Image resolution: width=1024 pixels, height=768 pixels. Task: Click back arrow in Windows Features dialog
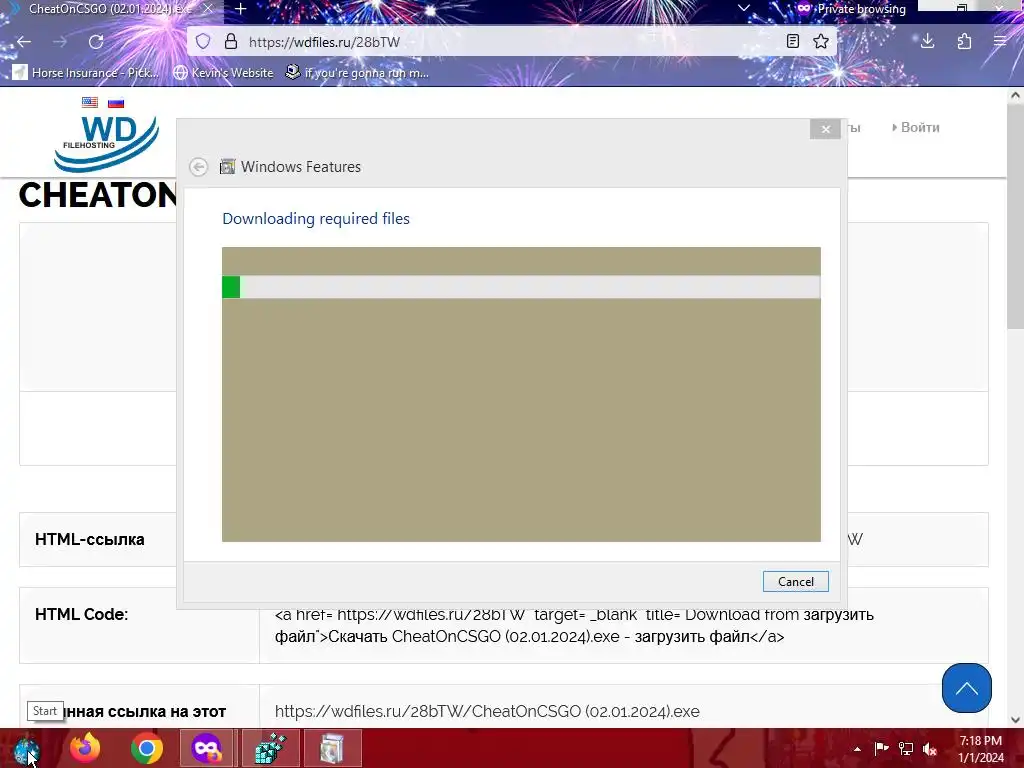(199, 167)
